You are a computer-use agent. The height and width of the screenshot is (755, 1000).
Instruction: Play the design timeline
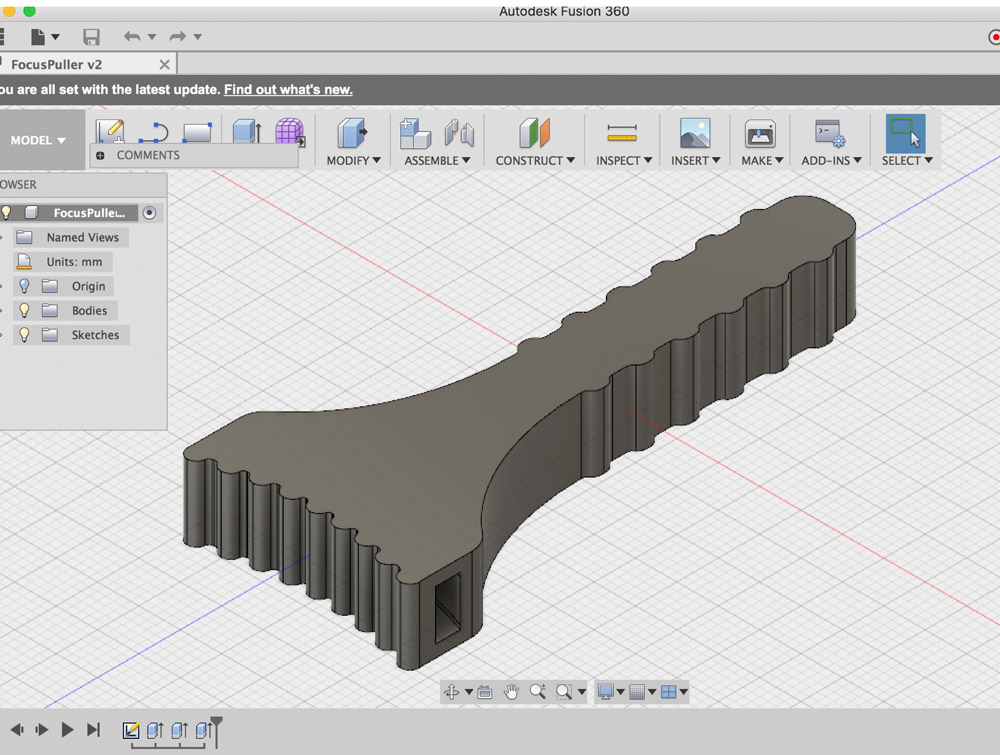(x=67, y=729)
